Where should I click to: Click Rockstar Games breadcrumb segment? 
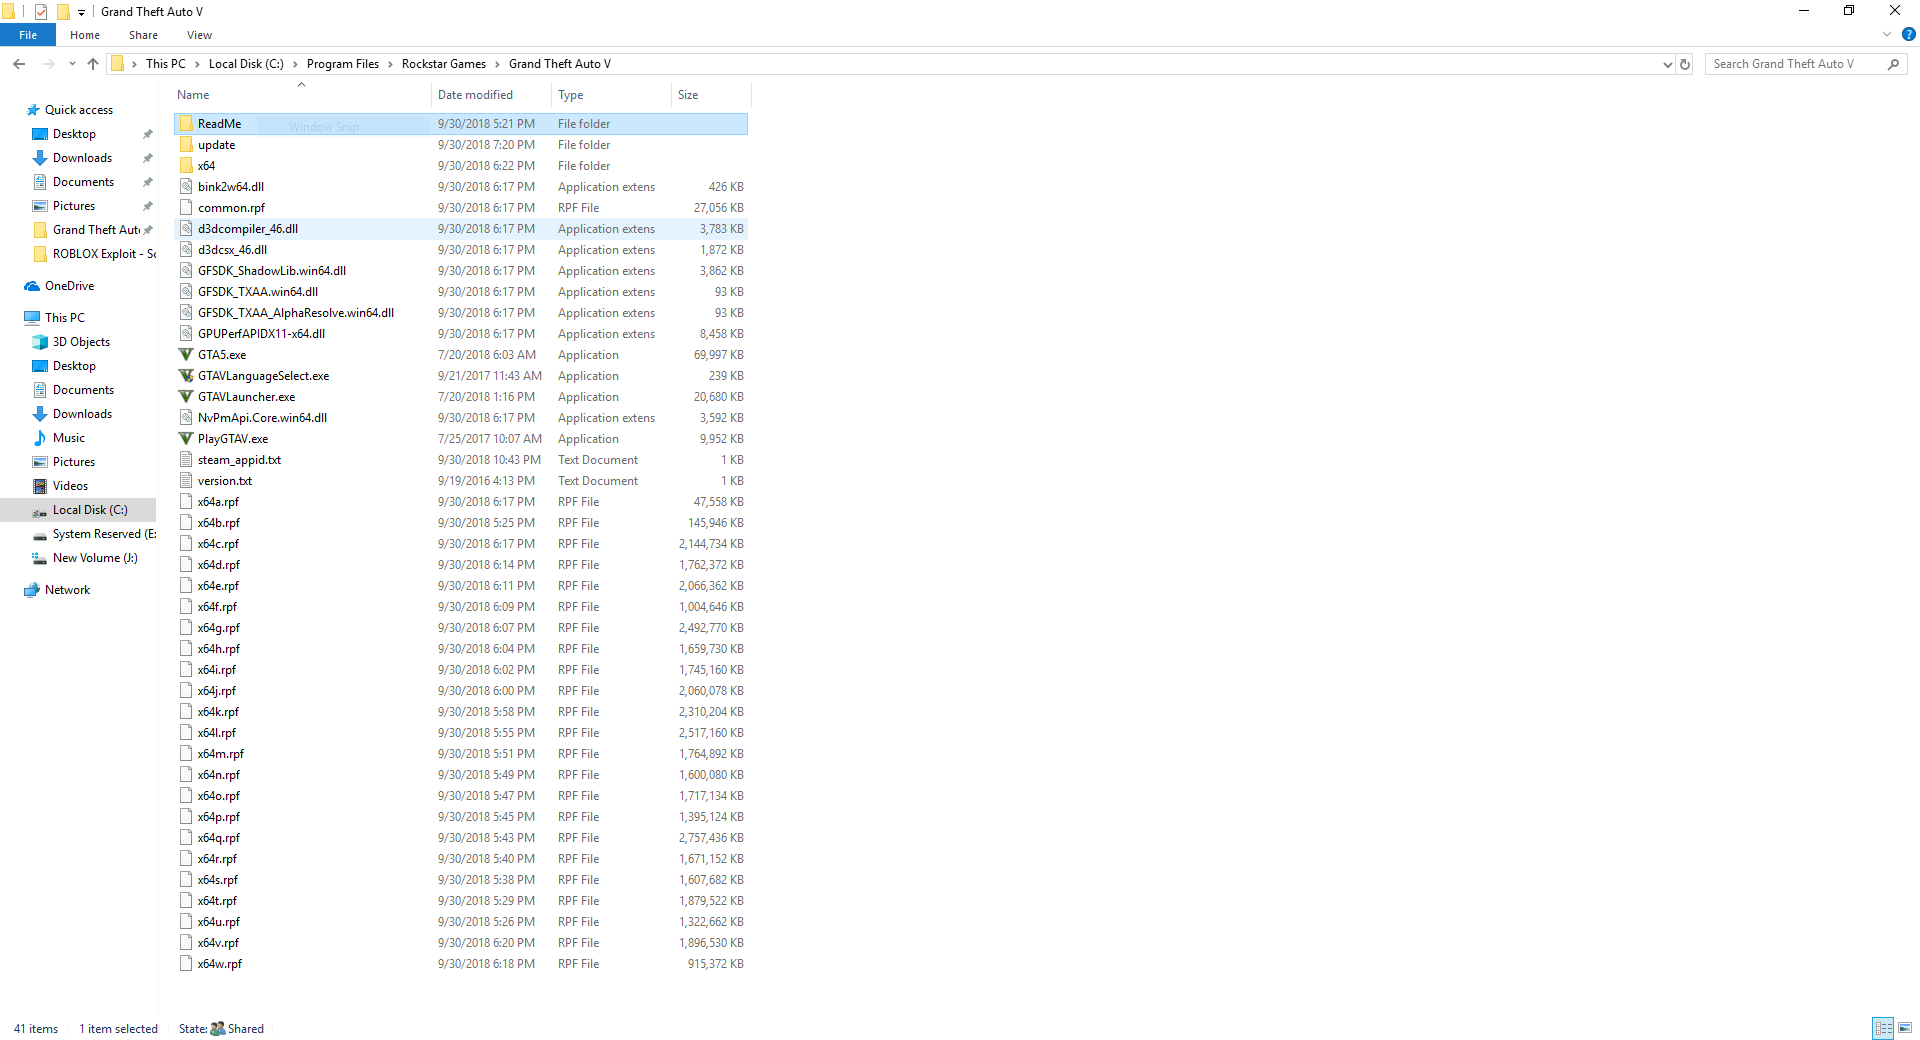(x=444, y=64)
